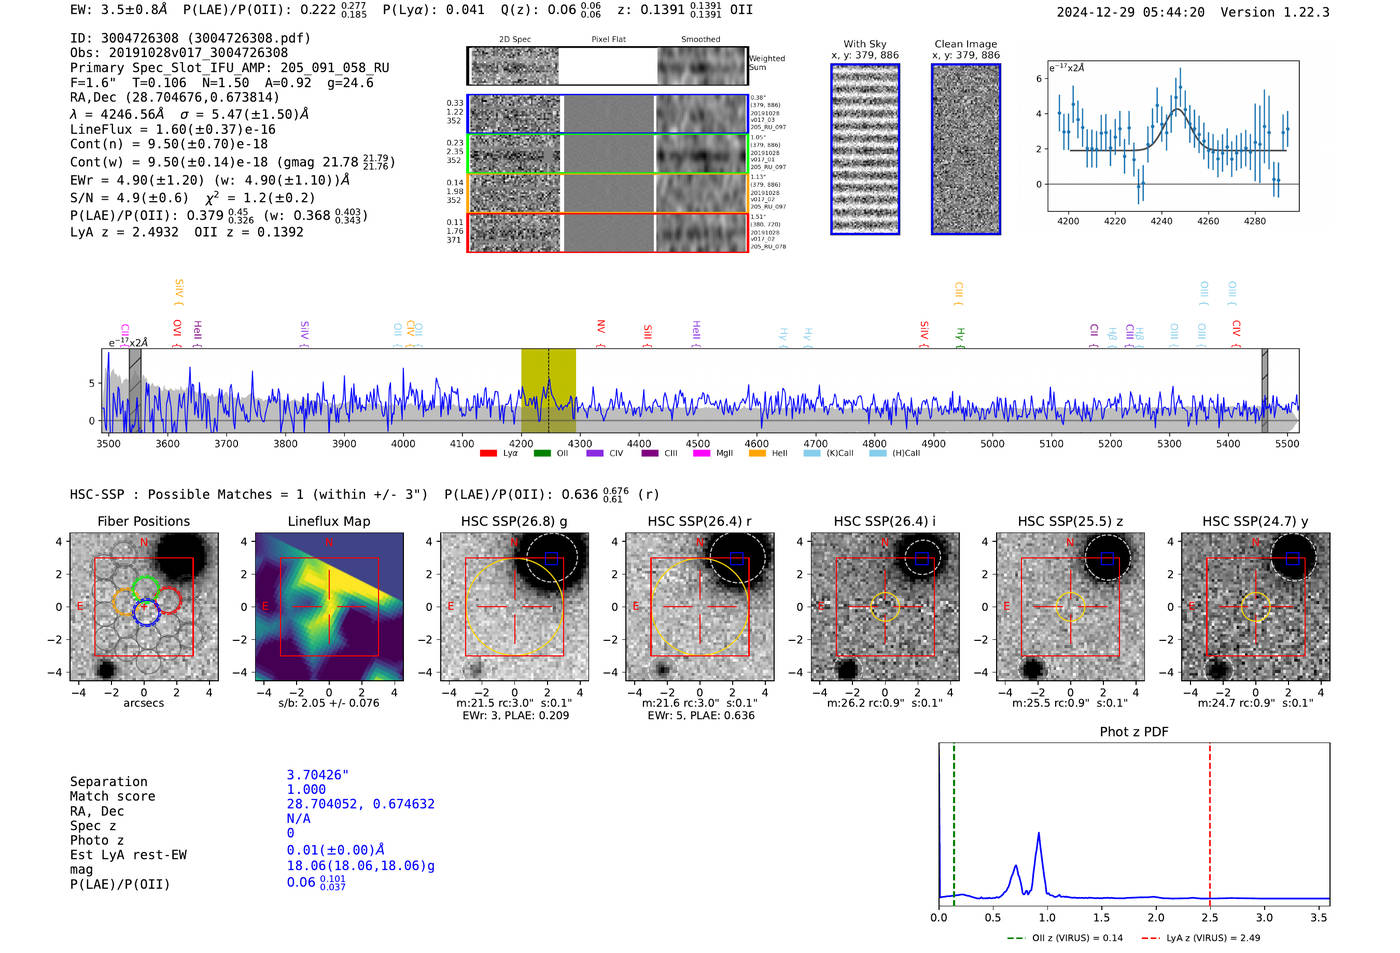
Task: Click the red Lyα legend swatch
Action: click(488, 453)
